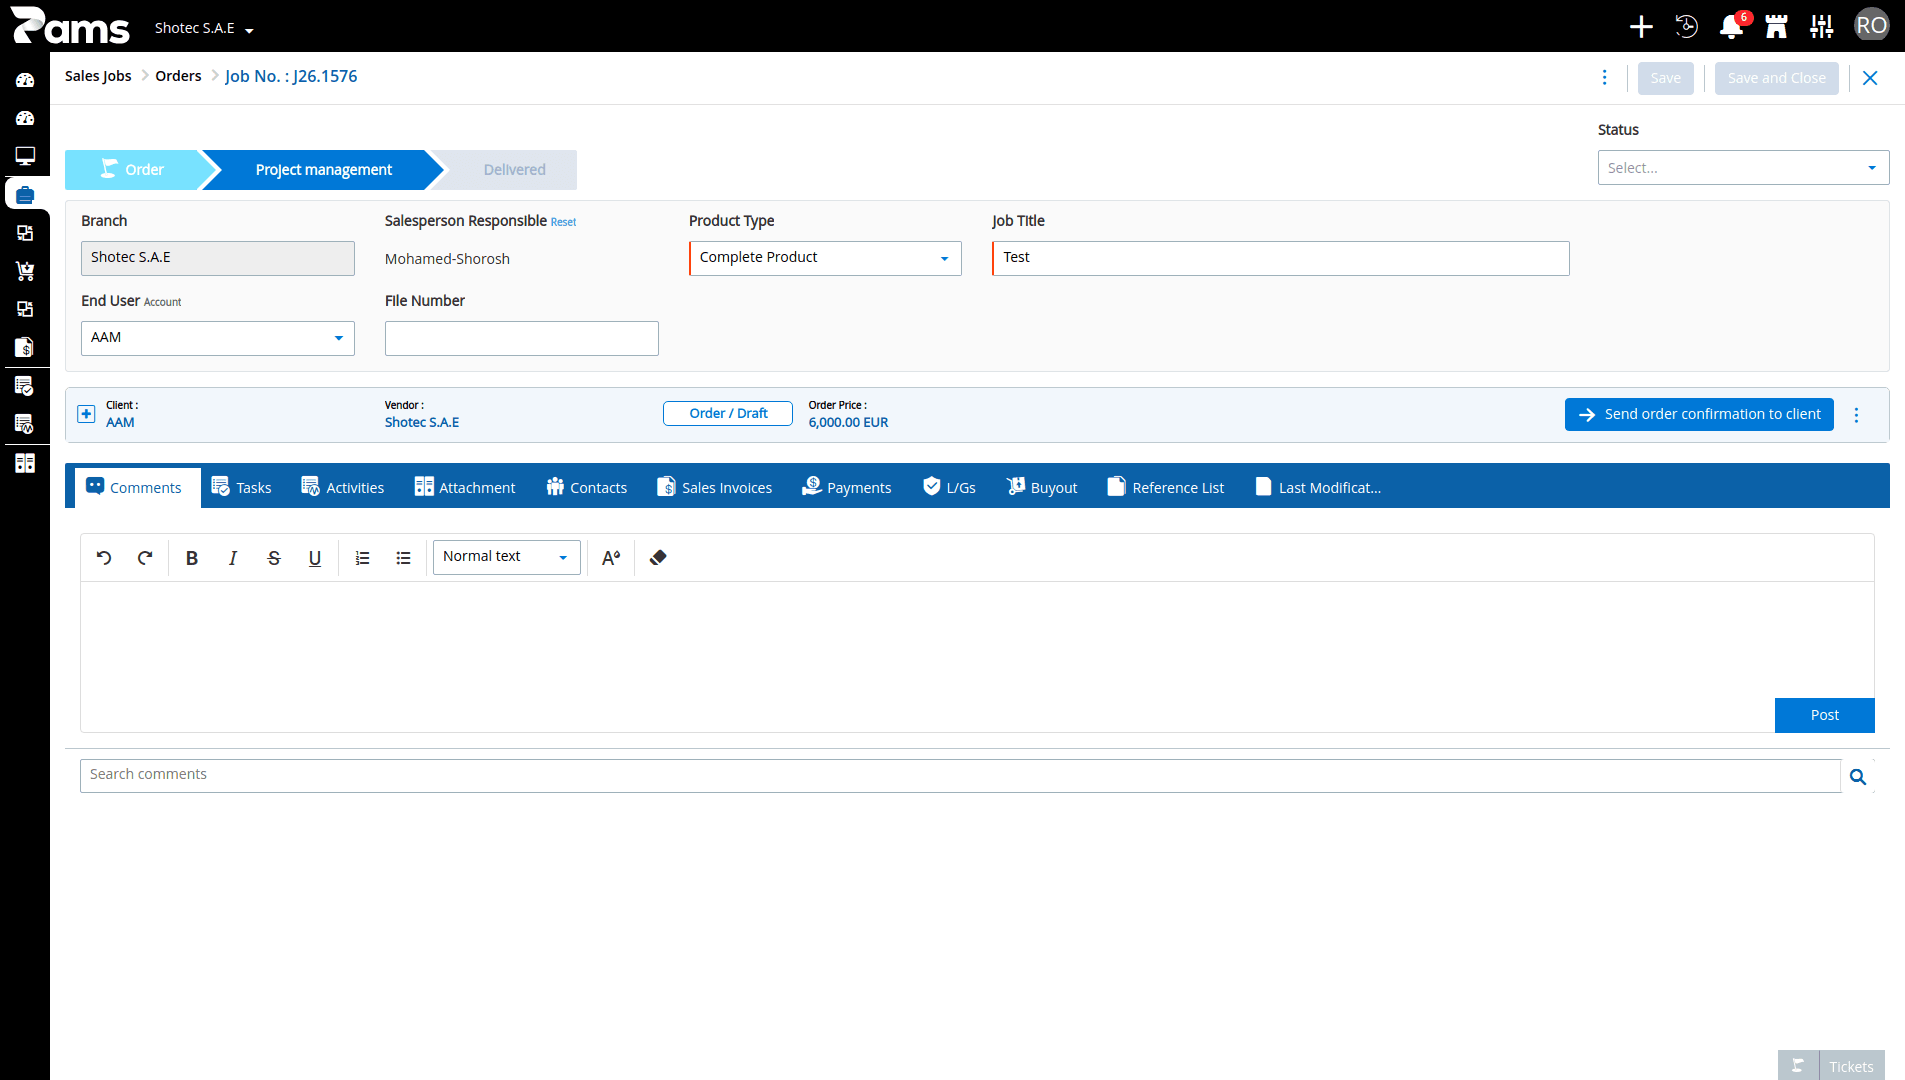The image size is (1905, 1080).
Task: Click the Order / Draft status button
Action: (x=728, y=413)
